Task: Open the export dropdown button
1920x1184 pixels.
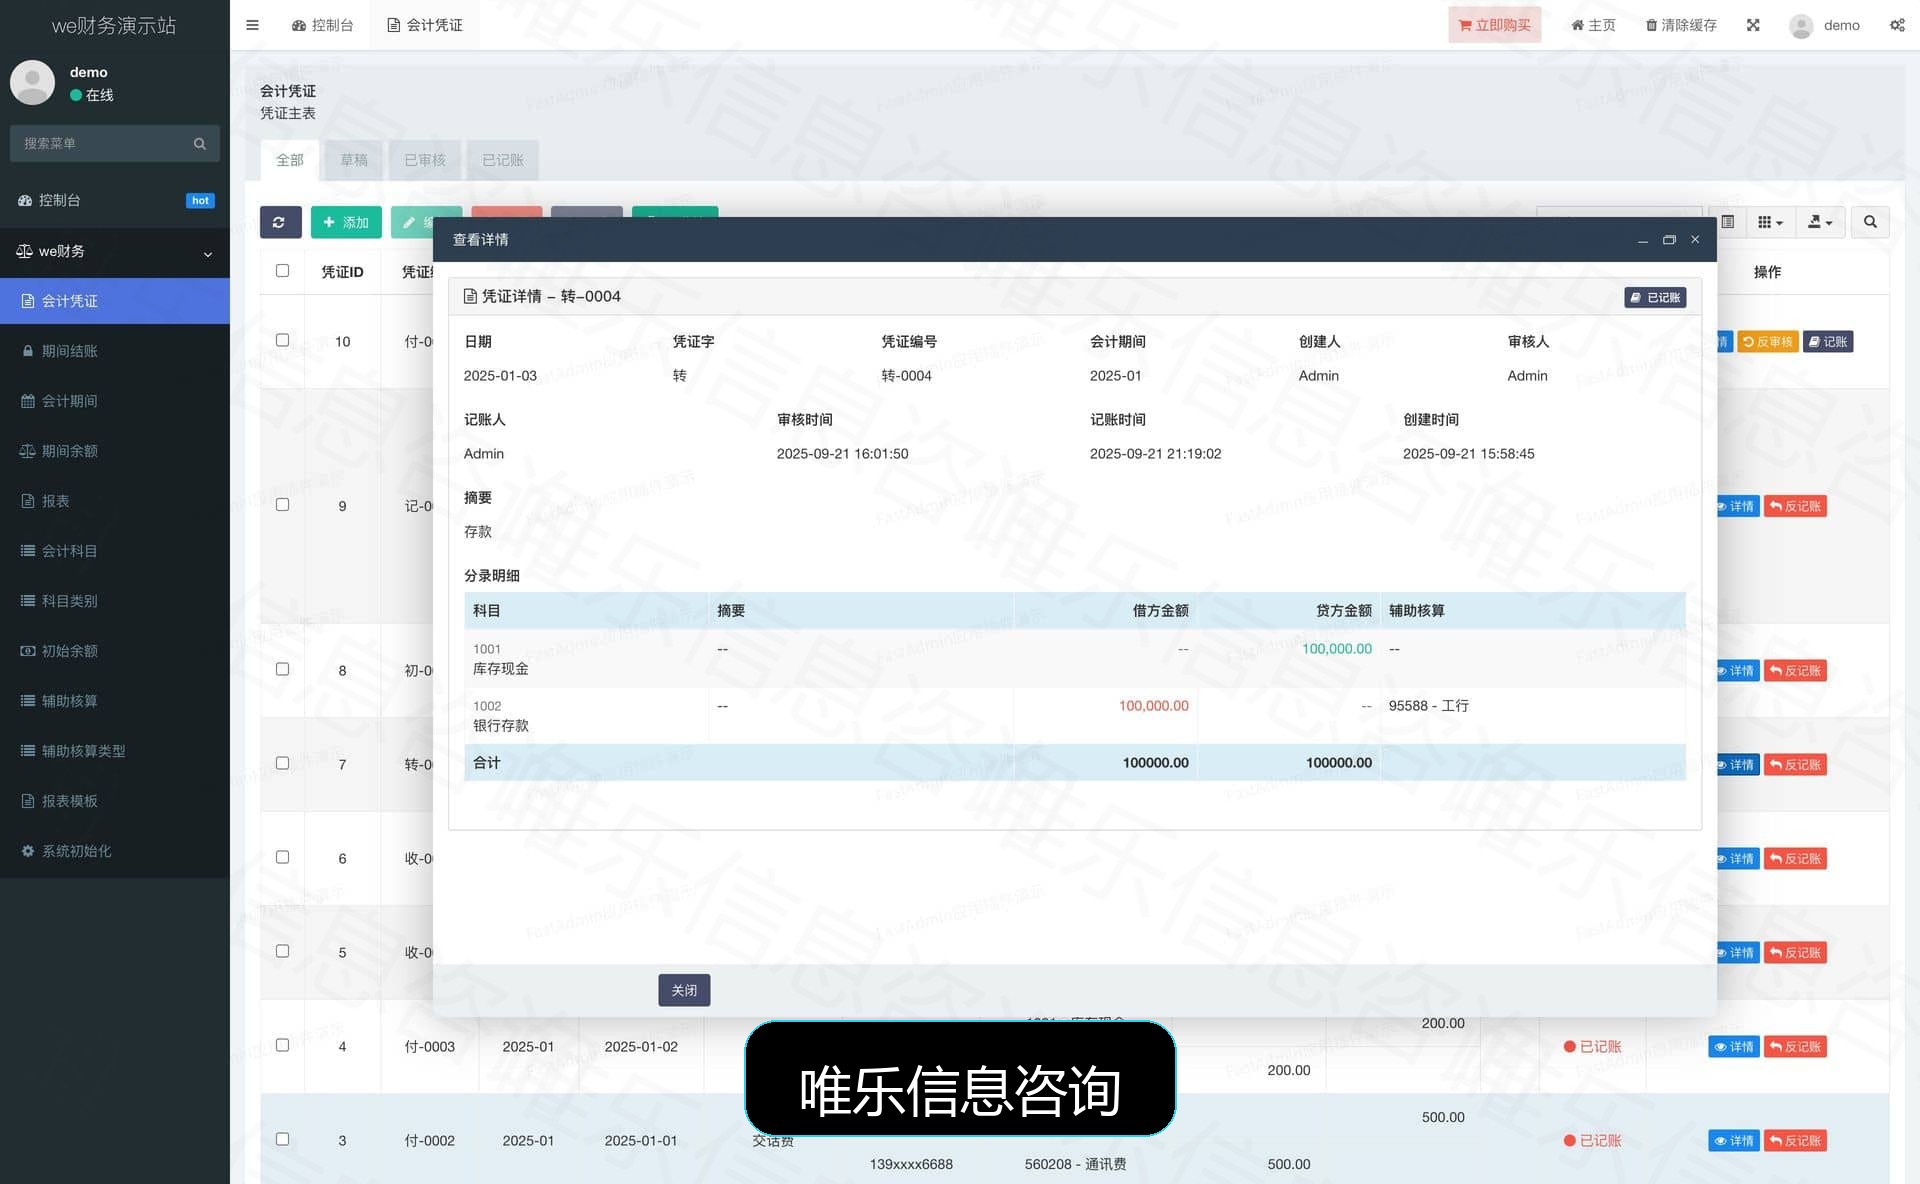Action: 1820,222
